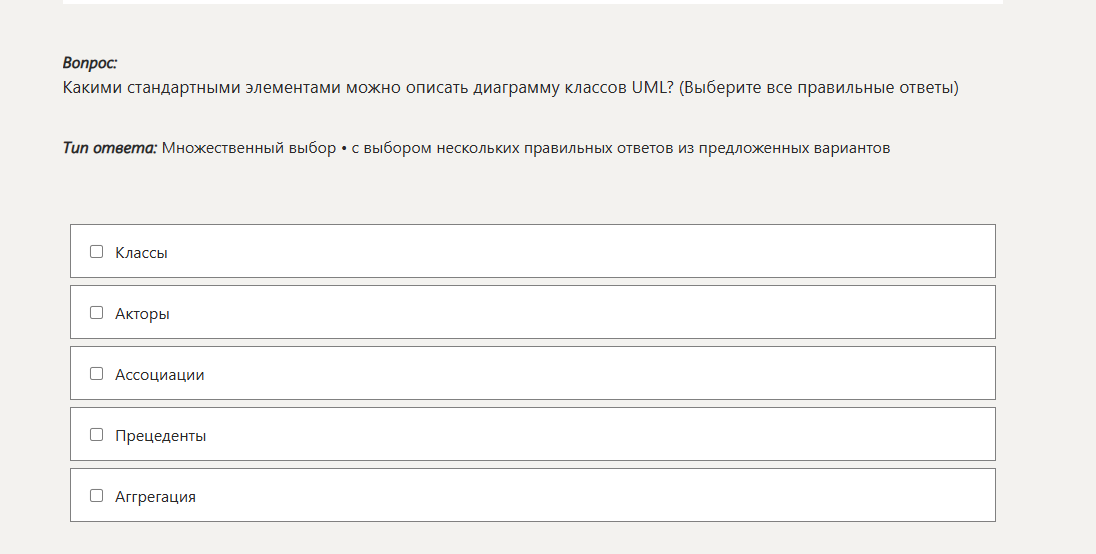Click empty area of the Агрегация option row
Screen dimensions: 1096x554
(600, 496)
